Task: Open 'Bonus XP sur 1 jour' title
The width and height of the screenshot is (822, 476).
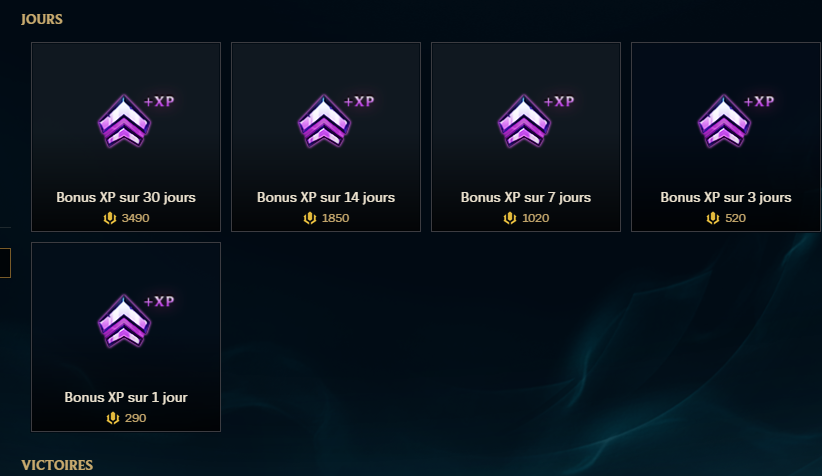Action: tap(126, 397)
